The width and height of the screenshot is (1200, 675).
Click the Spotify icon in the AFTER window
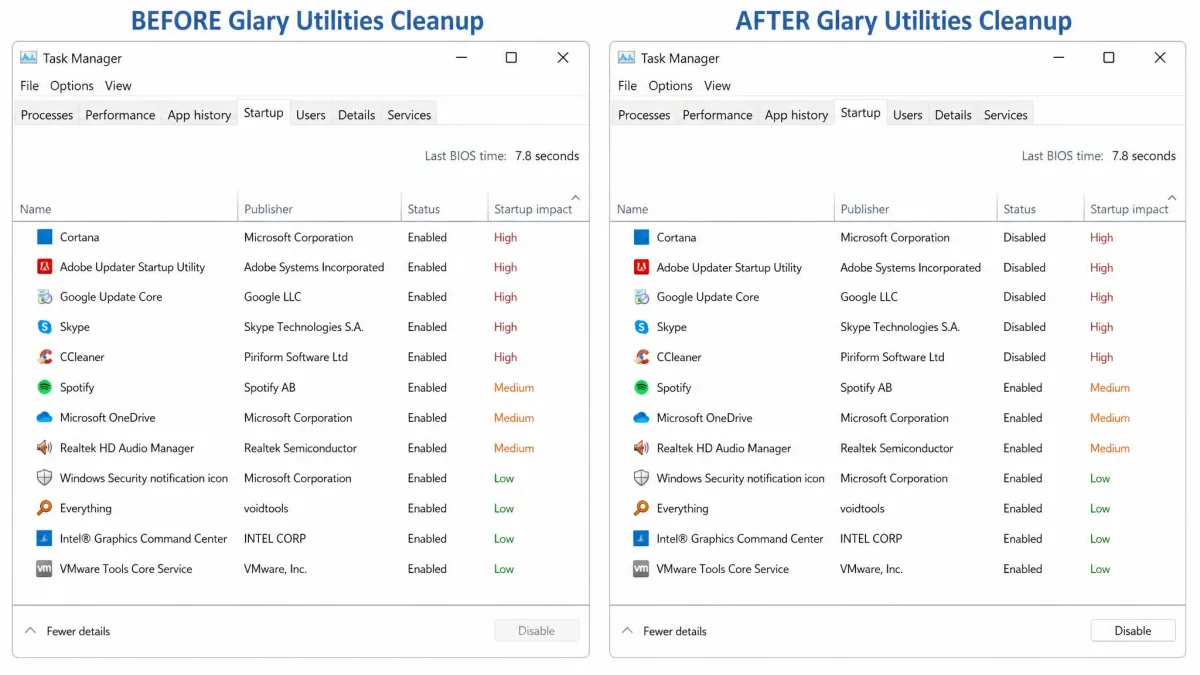pyautogui.click(x=641, y=387)
